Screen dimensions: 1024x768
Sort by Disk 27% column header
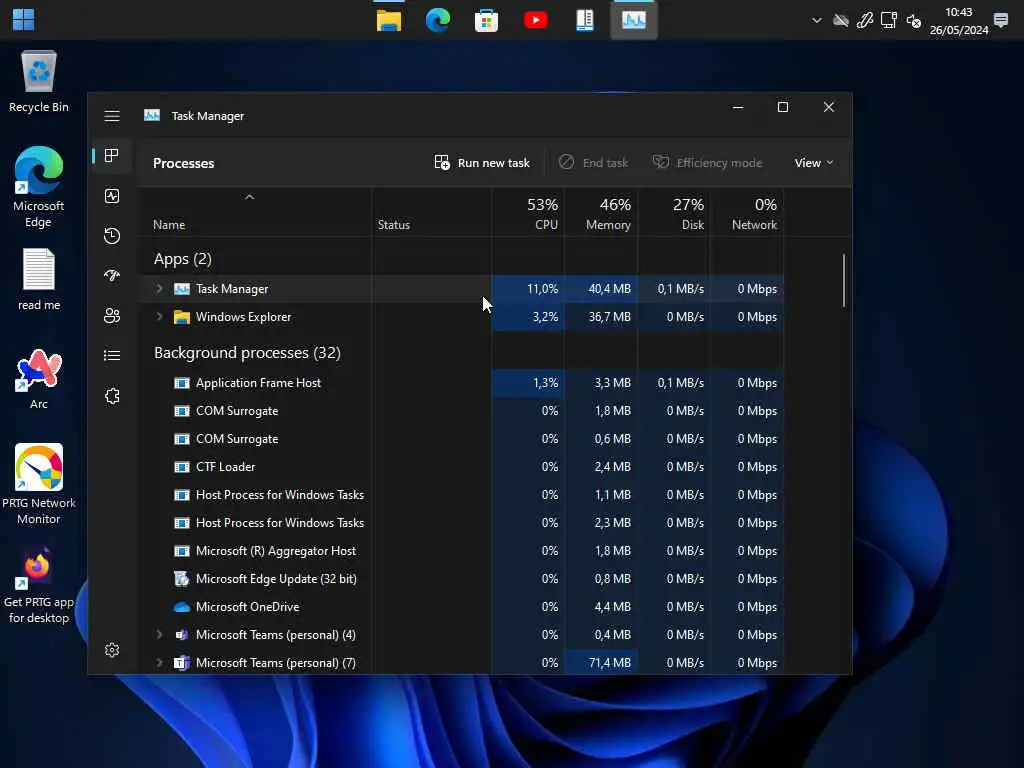(x=674, y=213)
